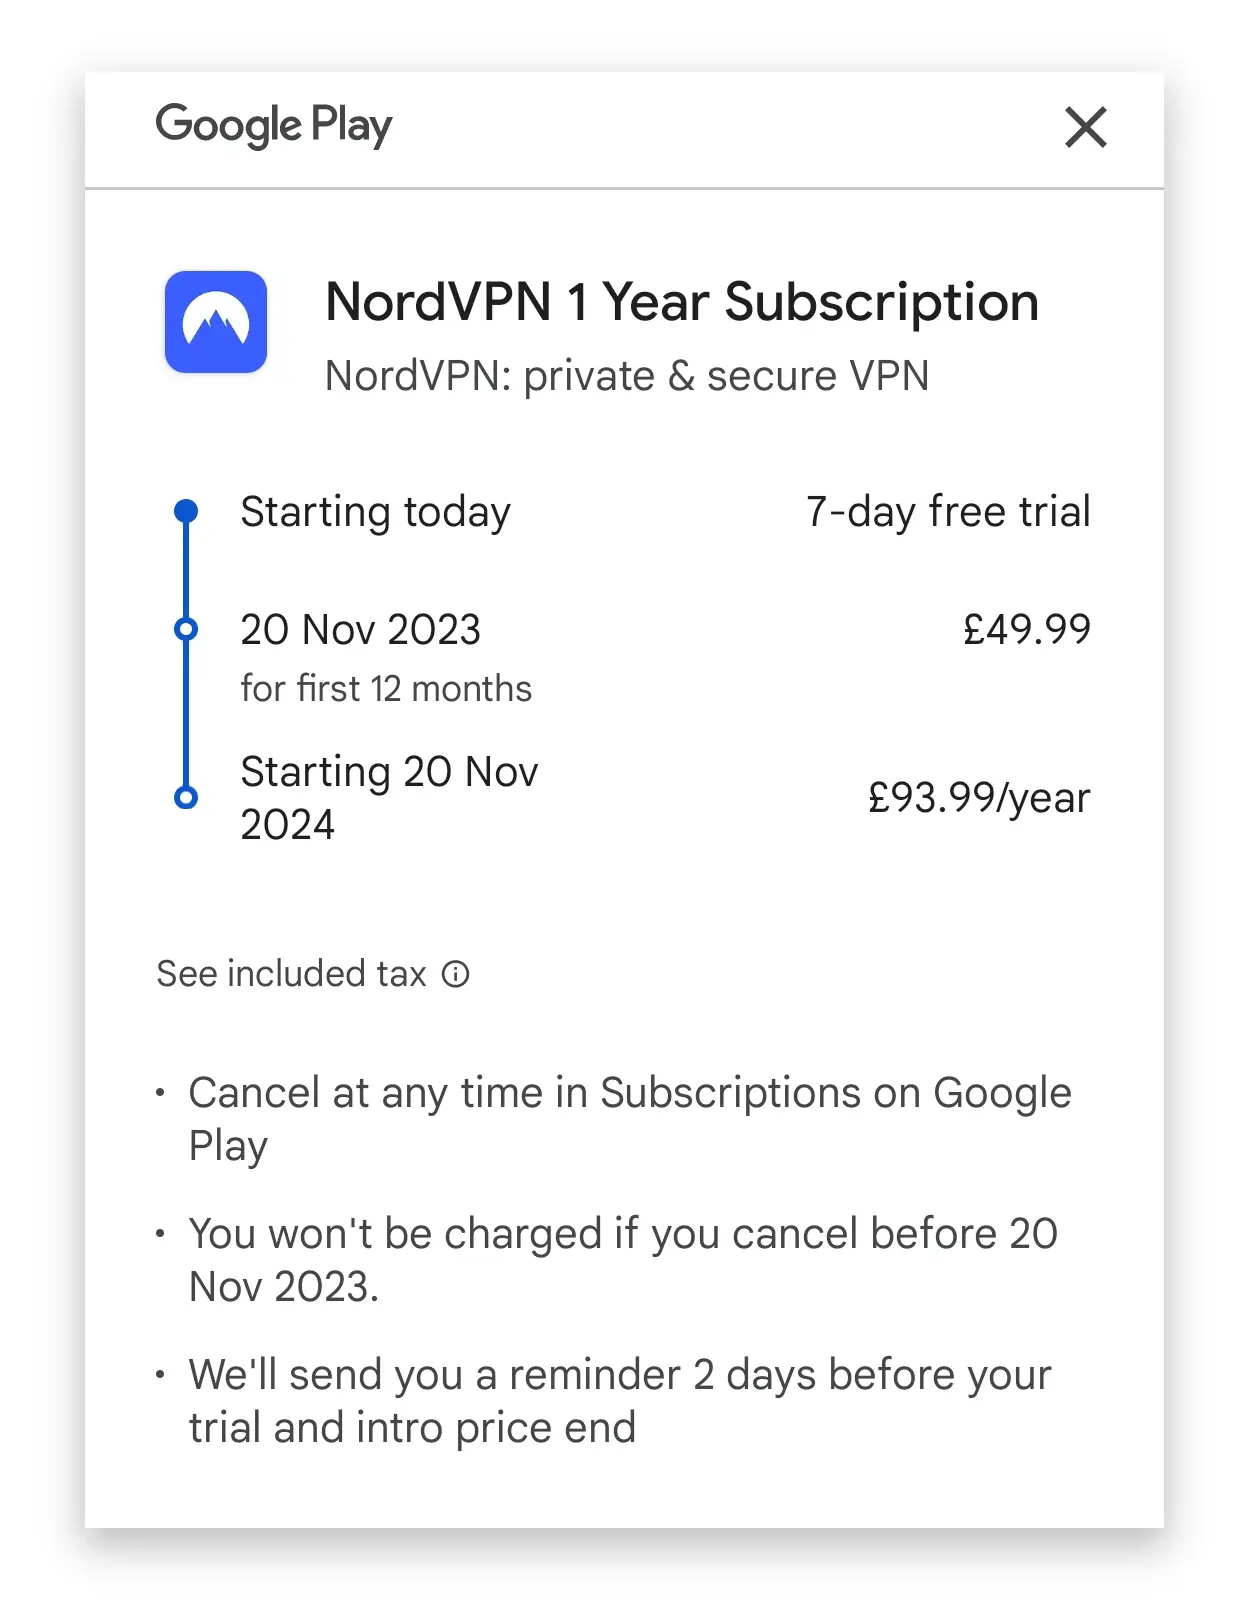Screen dimensions: 1250x1600
Task: Click the NordVPN app icon
Action: 216,322
